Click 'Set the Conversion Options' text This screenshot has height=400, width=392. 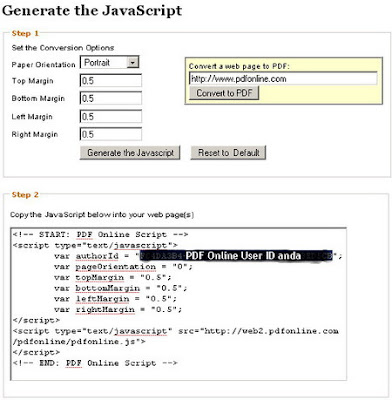click(x=63, y=48)
